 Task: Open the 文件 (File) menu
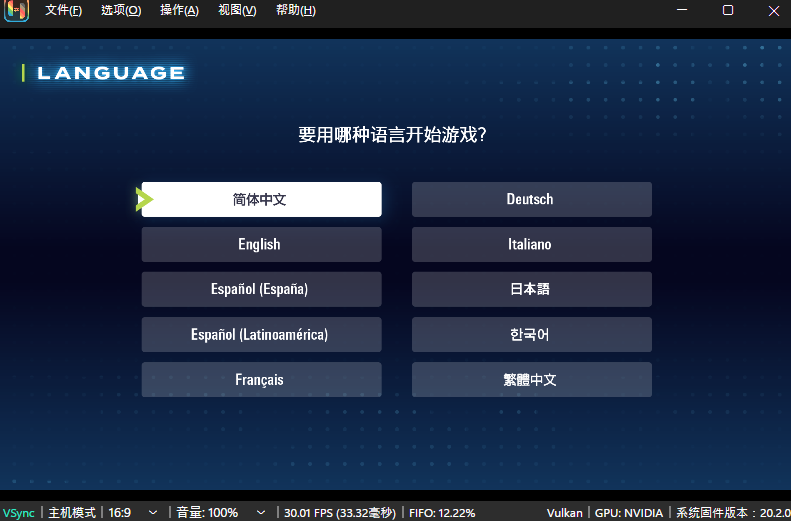coord(63,11)
